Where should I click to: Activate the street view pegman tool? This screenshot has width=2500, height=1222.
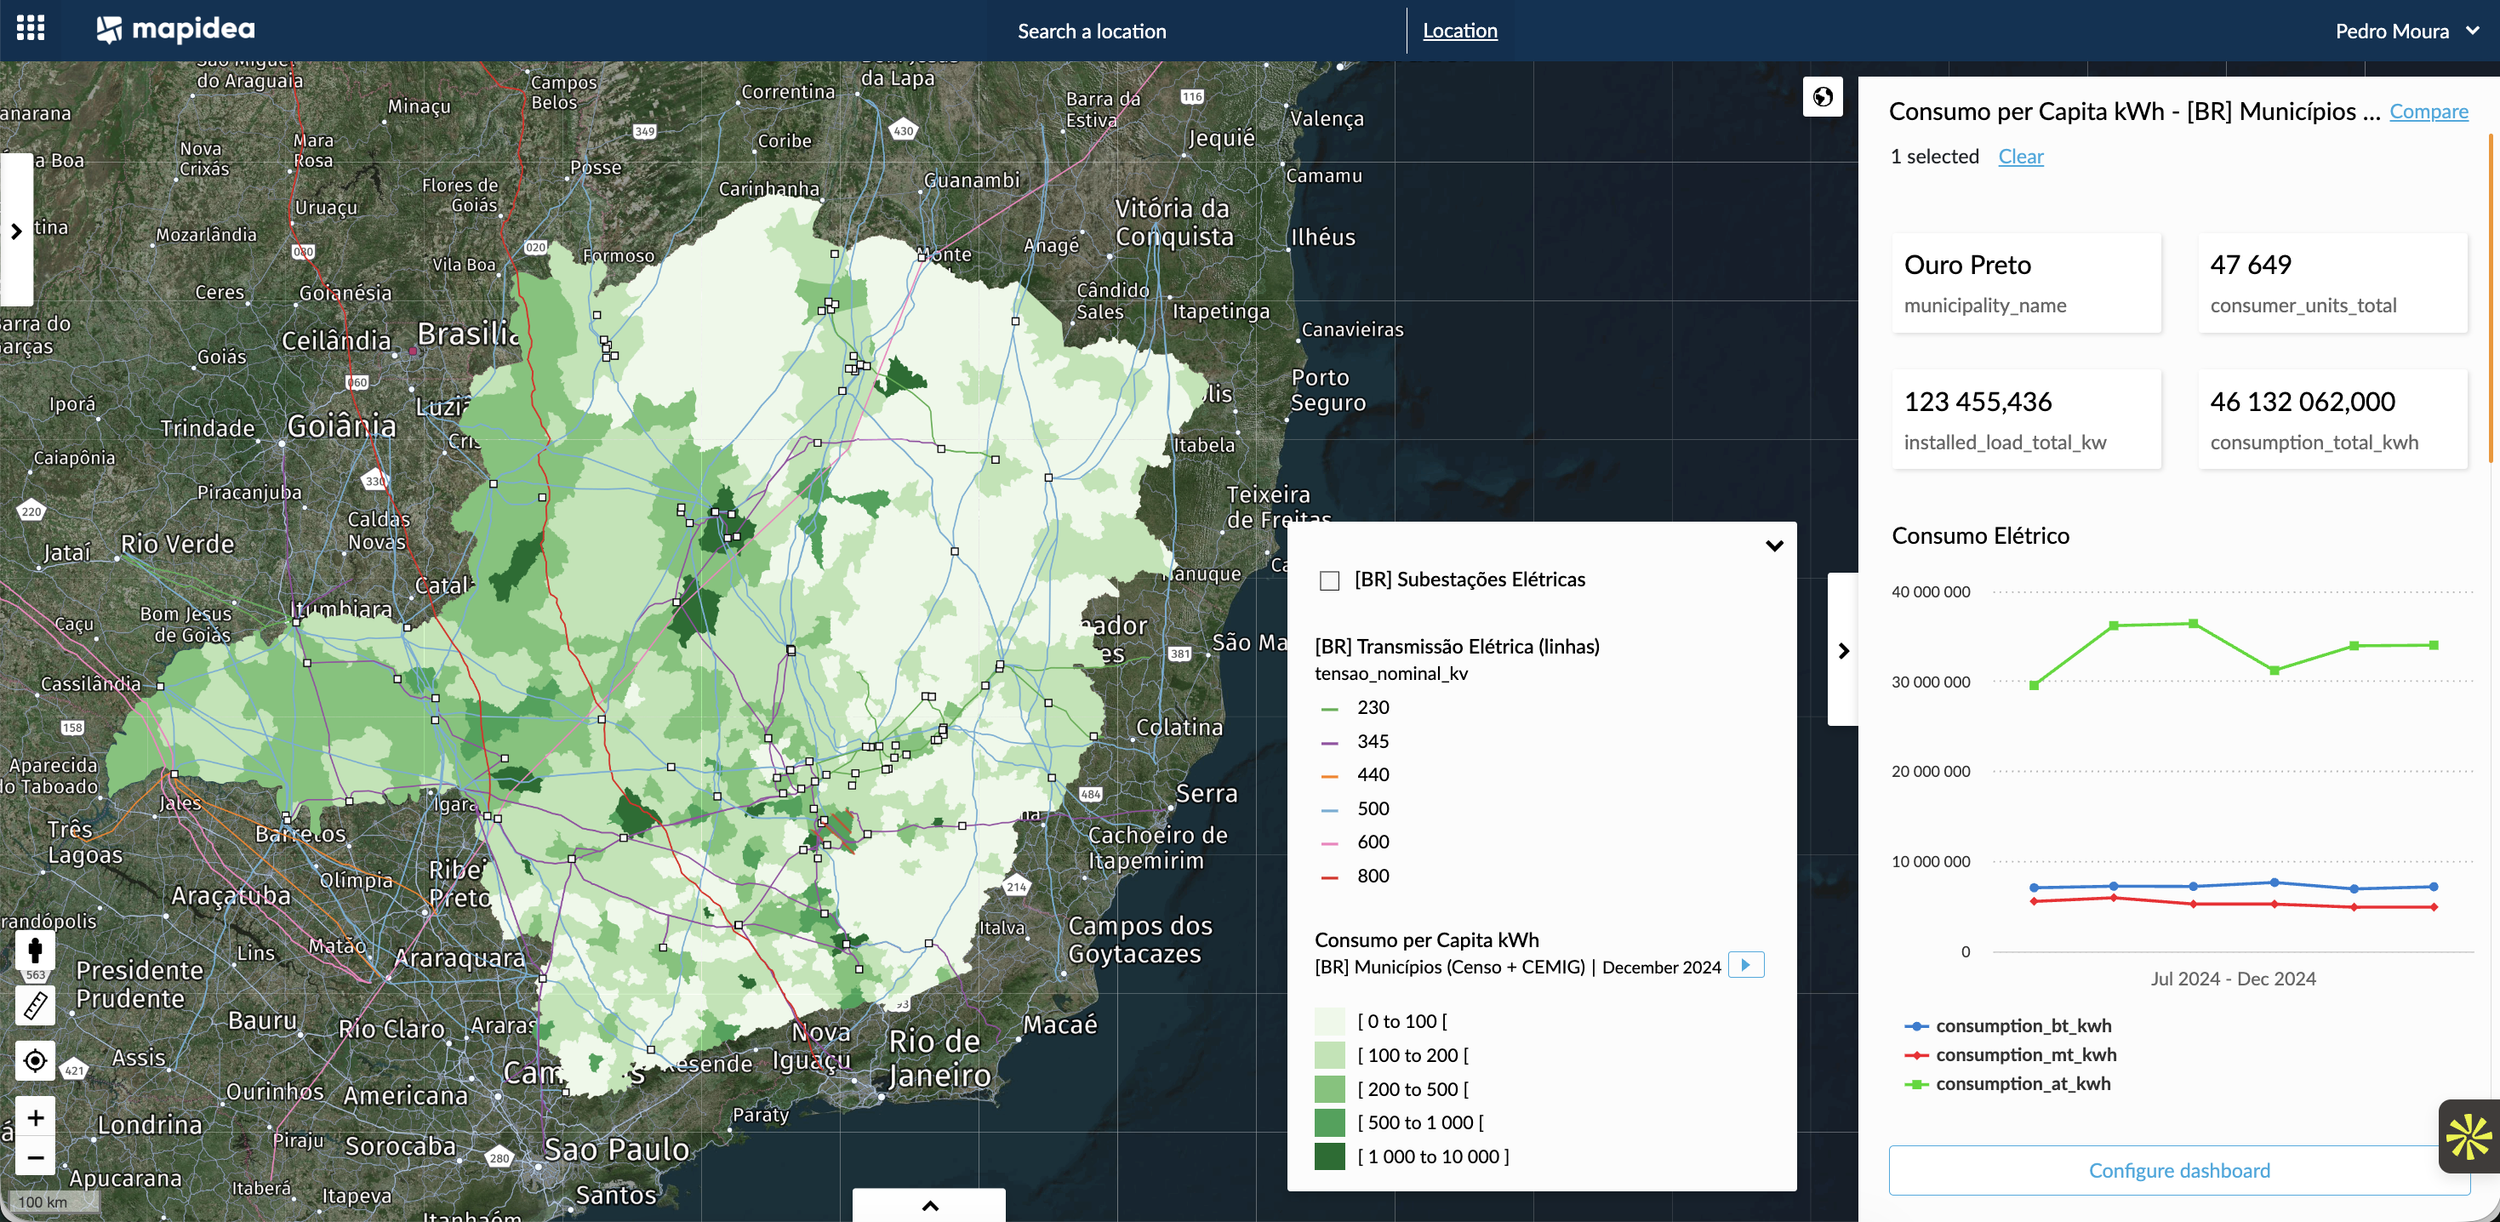click(35, 950)
